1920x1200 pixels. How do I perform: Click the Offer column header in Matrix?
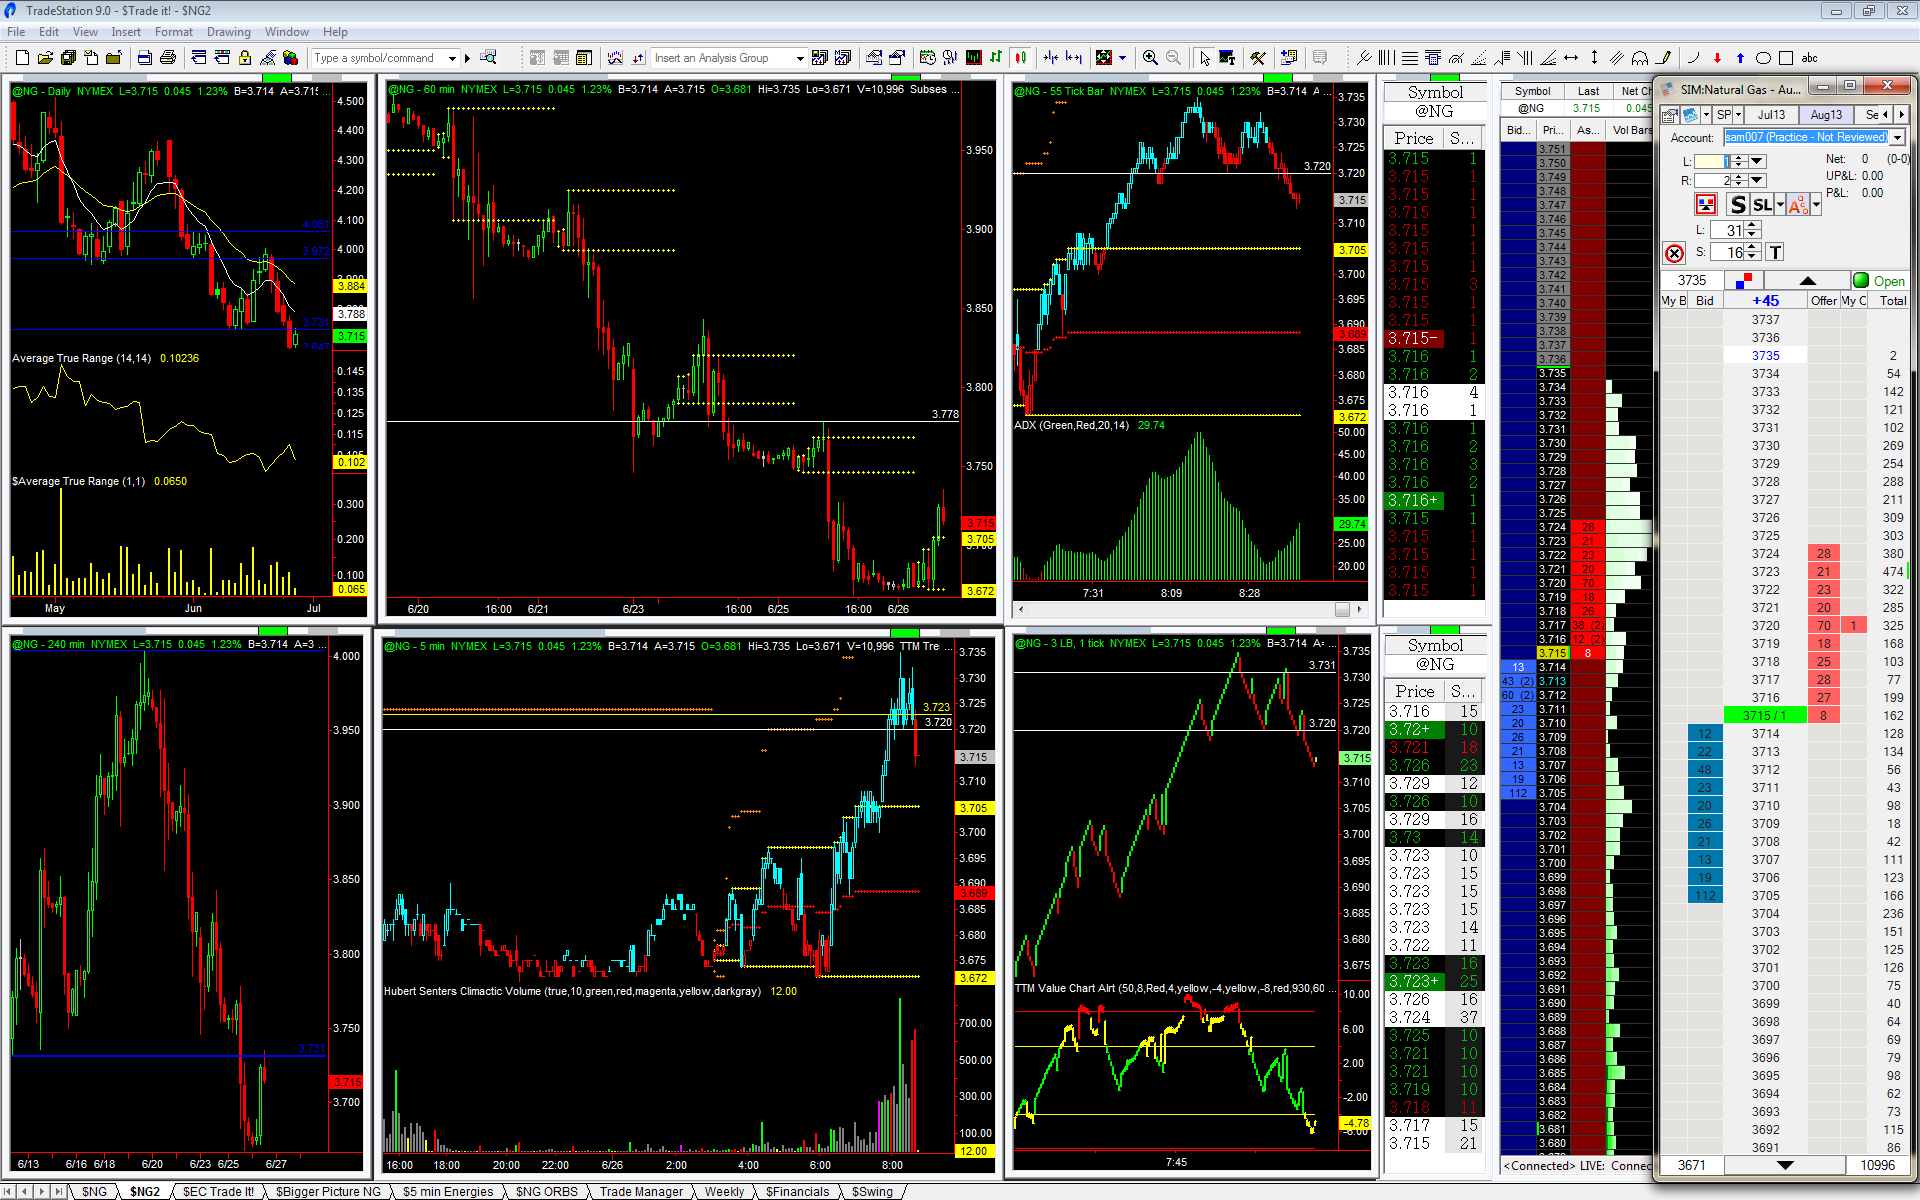(1823, 300)
